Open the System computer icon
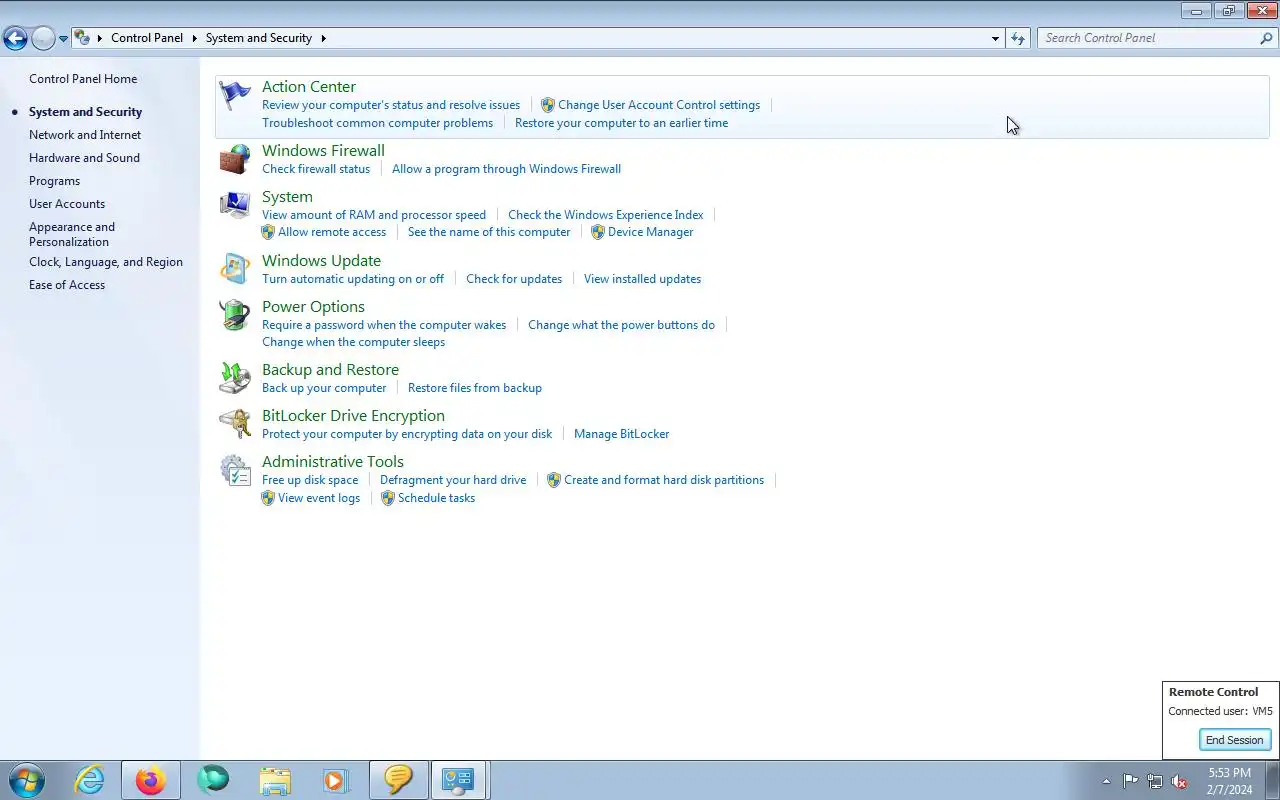The image size is (1280, 800). click(x=235, y=205)
